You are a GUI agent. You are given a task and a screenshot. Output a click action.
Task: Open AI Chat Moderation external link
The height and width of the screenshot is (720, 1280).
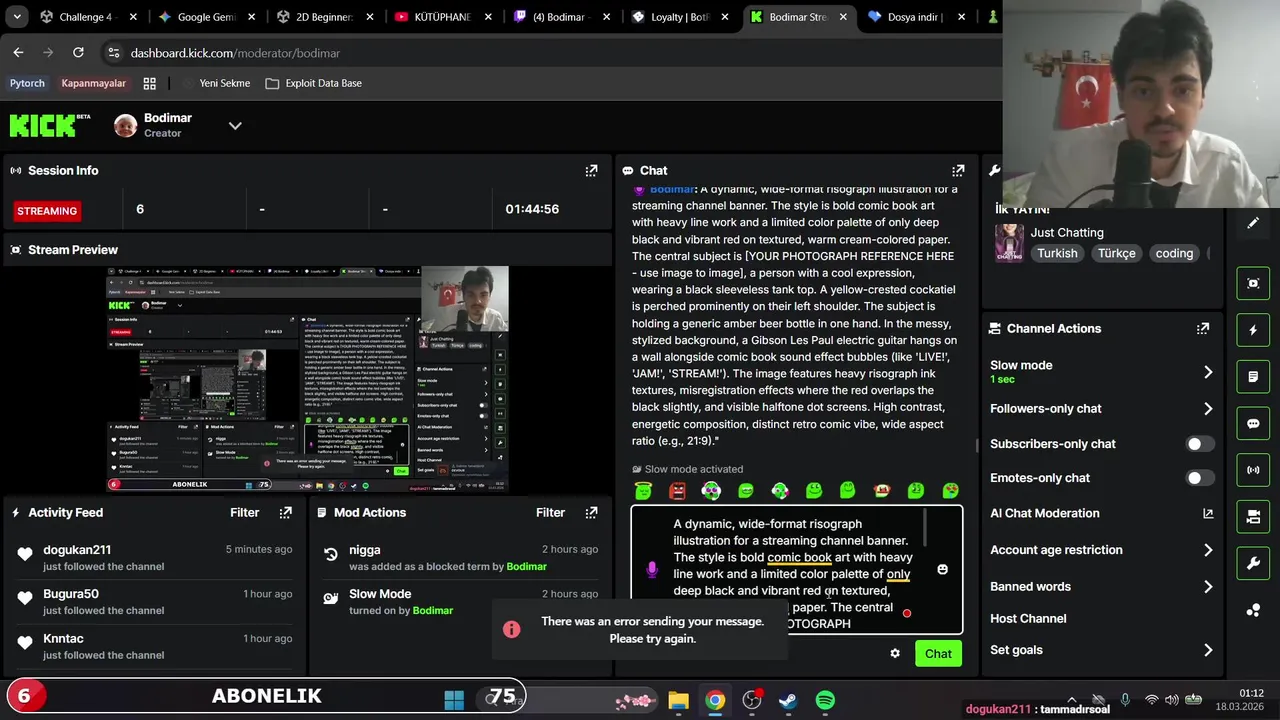pos(1207,514)
